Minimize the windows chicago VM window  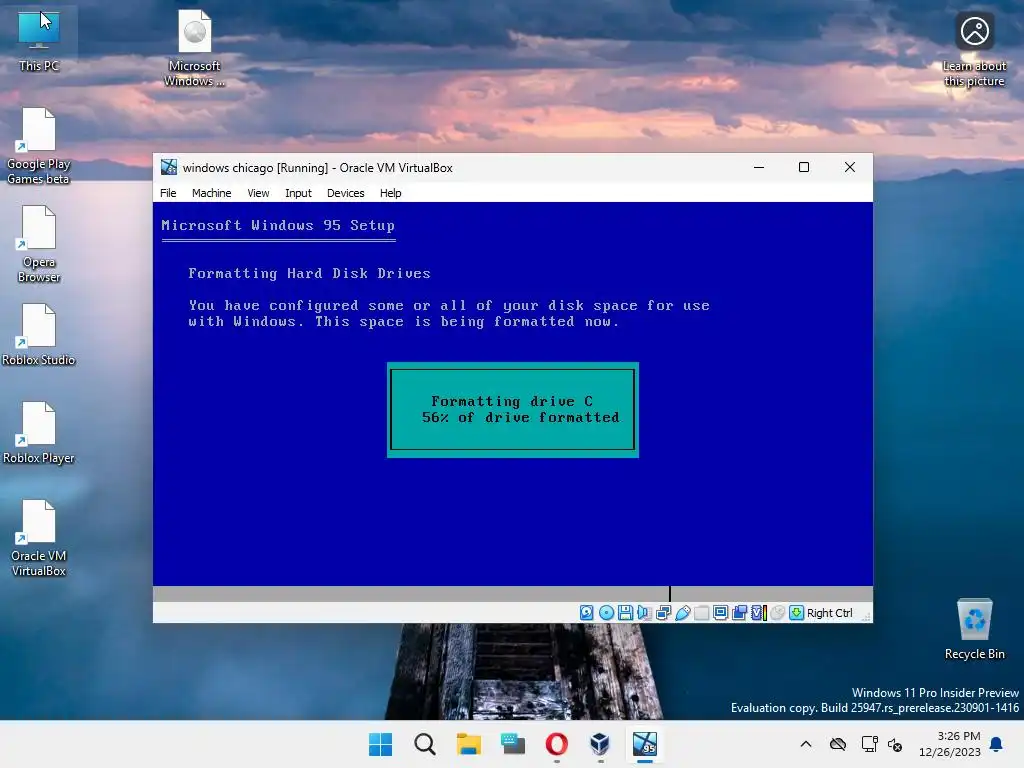point(759,167)
